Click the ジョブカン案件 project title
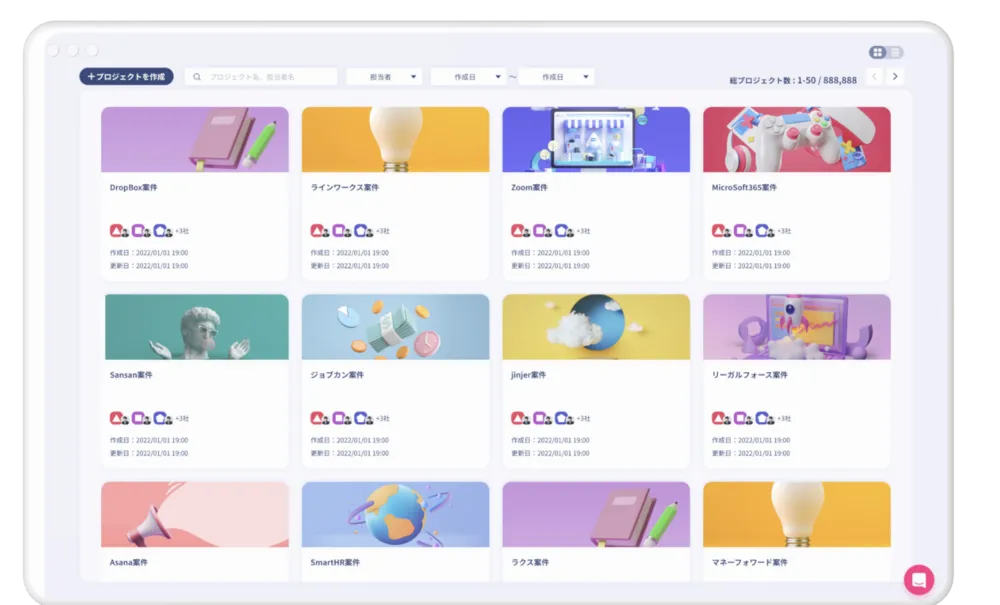The height and width of the screenshot is (605, 1000). [x=337, y=375]
